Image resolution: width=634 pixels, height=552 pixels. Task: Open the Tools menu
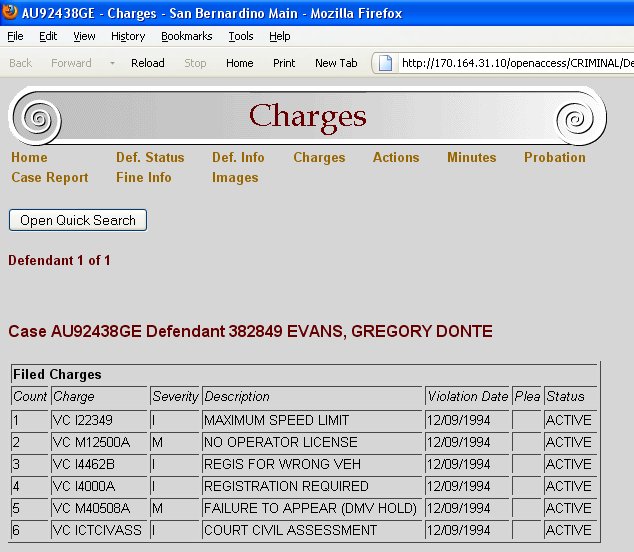click(241, 36)
